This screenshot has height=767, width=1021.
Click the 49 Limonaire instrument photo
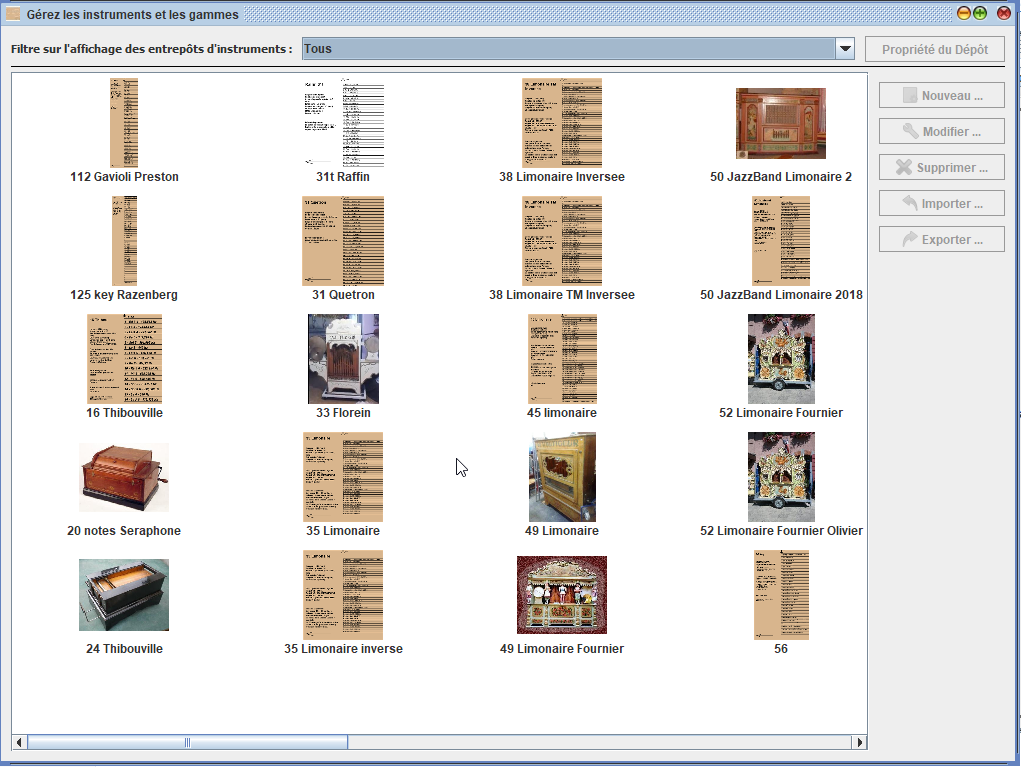point(562,477)
